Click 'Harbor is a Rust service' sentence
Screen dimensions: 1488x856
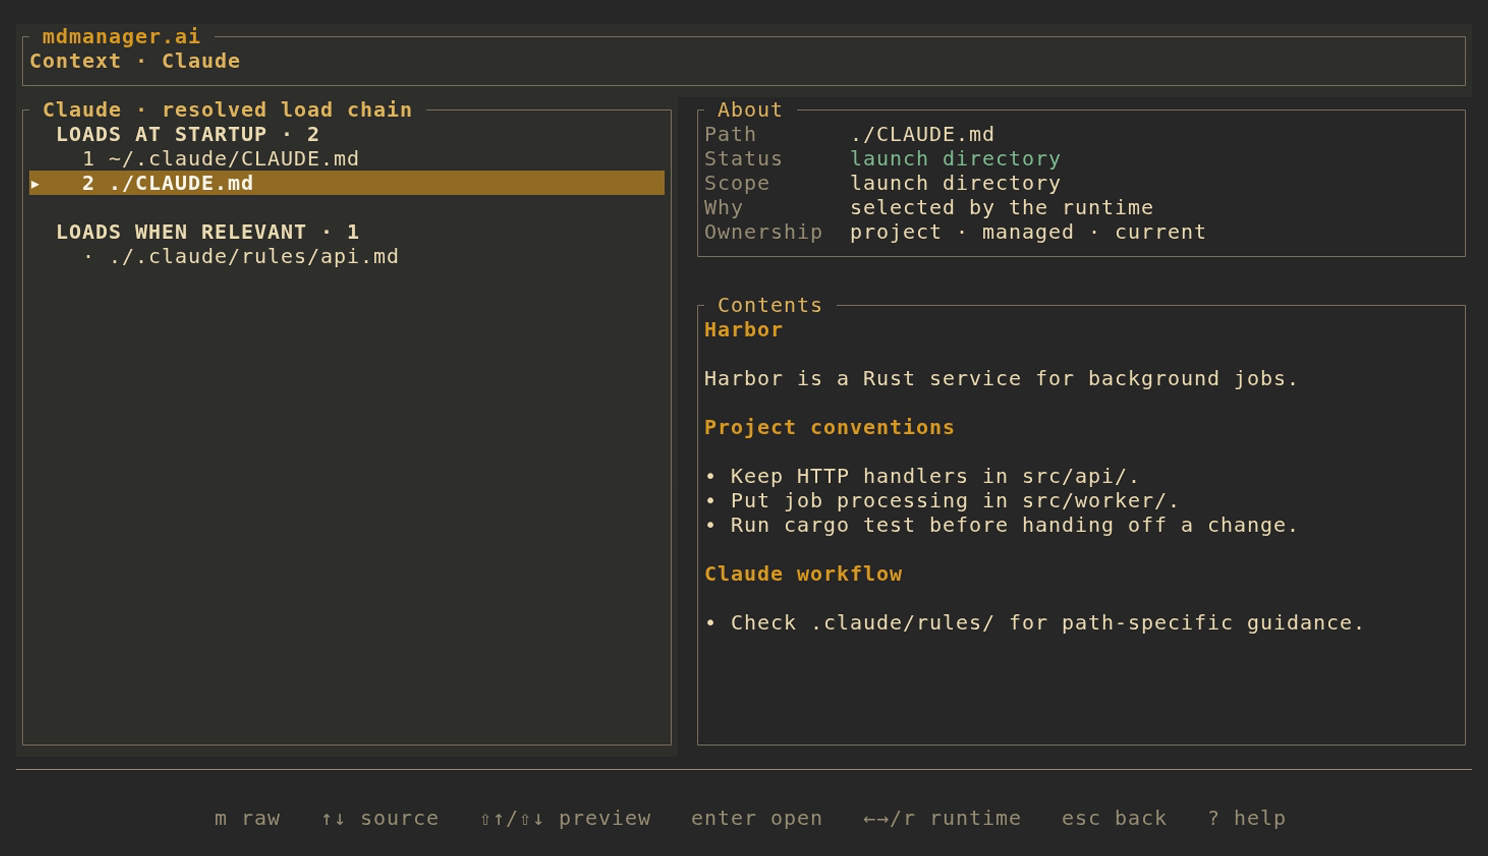(1001, 379)
